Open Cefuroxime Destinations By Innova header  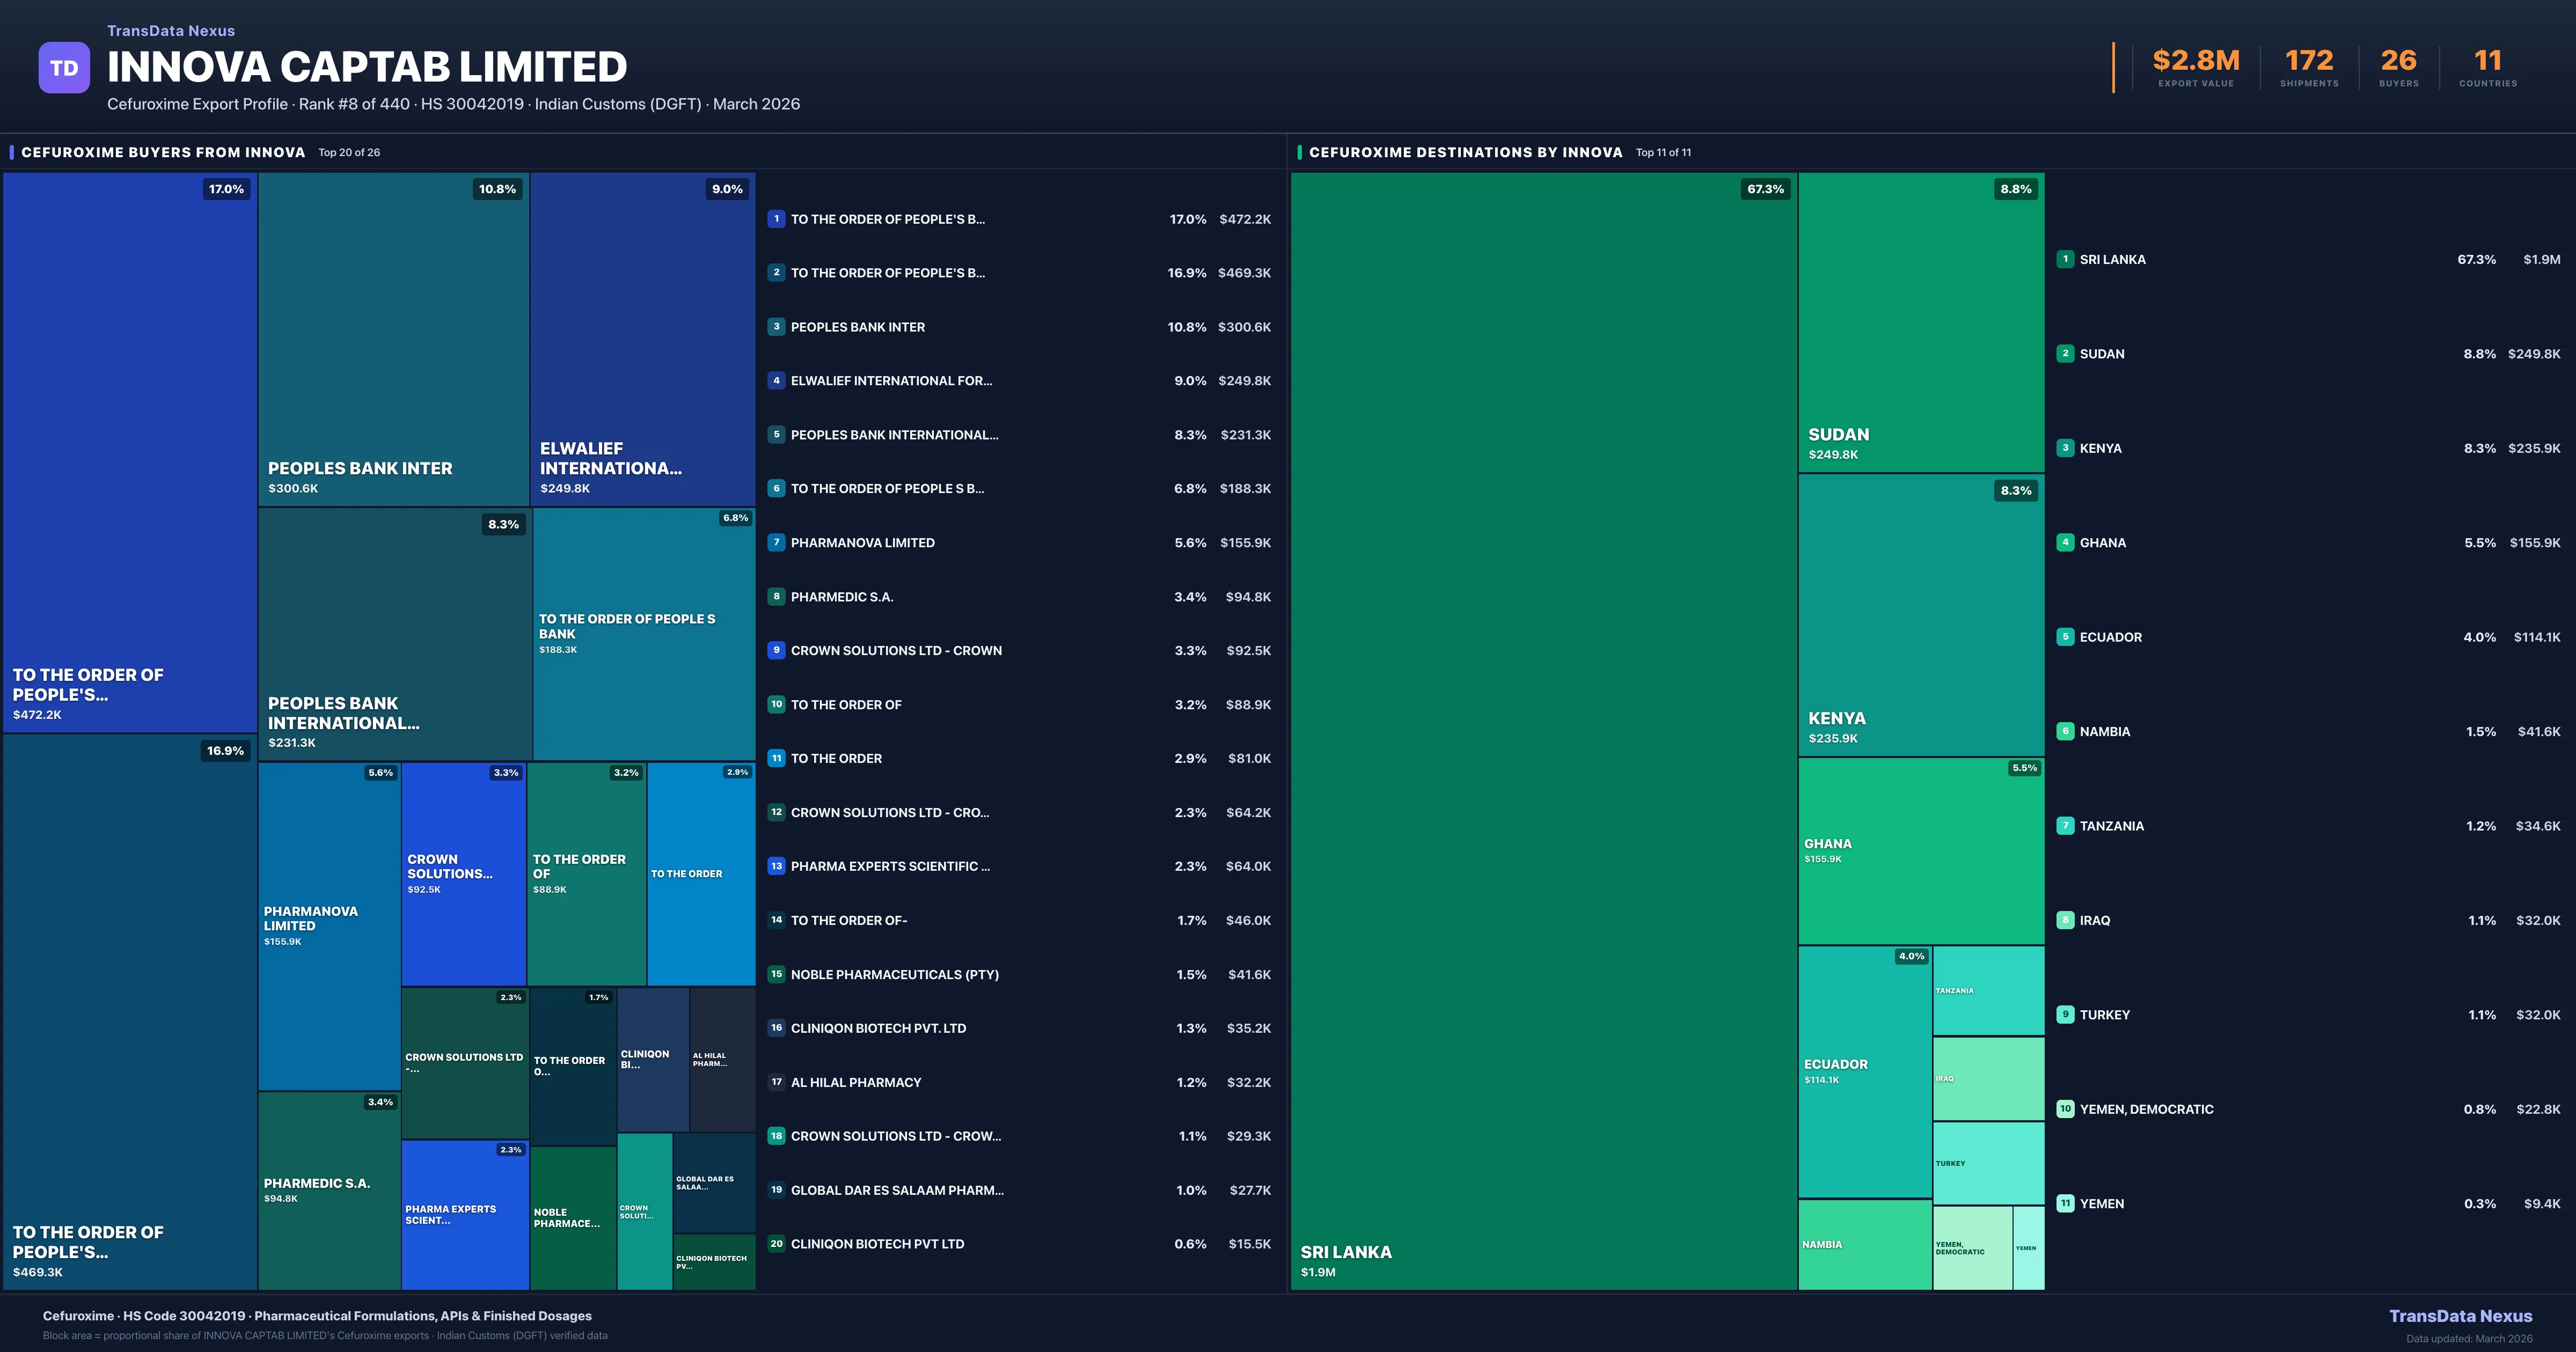1465,152
